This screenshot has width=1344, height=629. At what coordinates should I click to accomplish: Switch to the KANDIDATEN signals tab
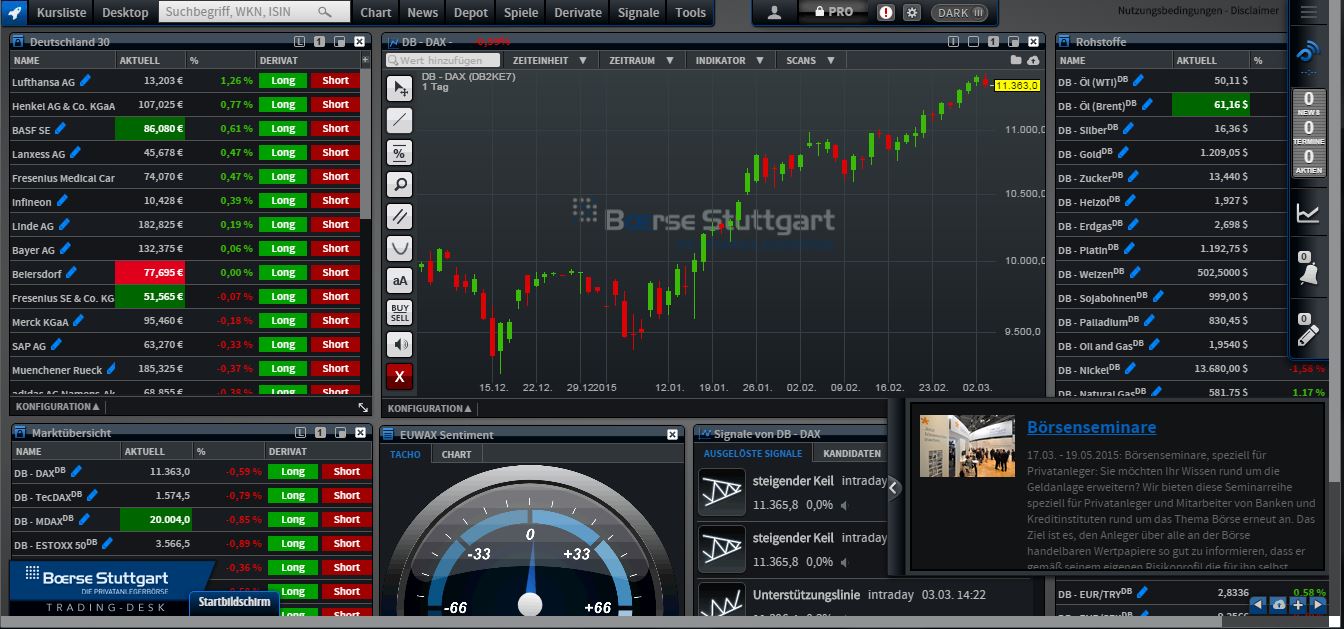[x=852, y=453]
